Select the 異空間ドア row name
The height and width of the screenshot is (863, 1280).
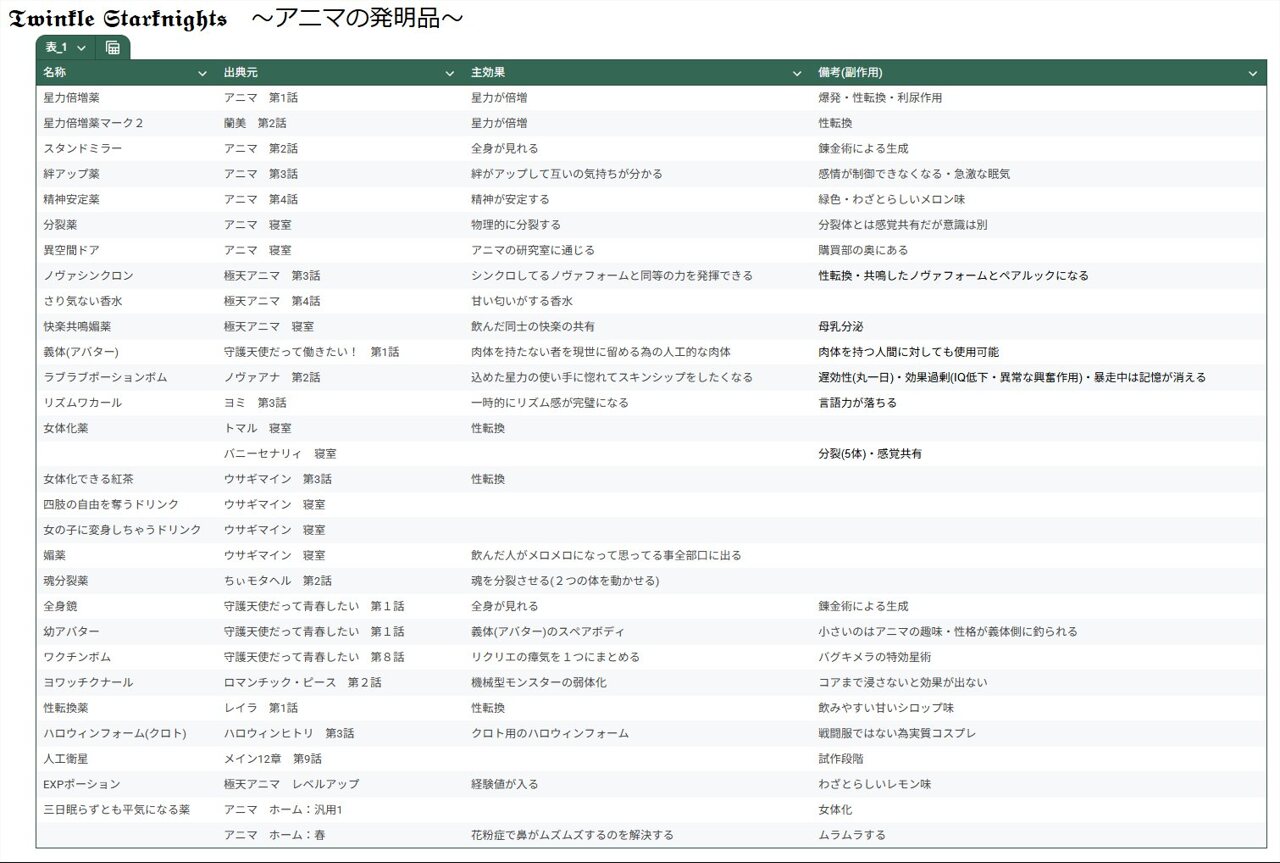point(71,250)
